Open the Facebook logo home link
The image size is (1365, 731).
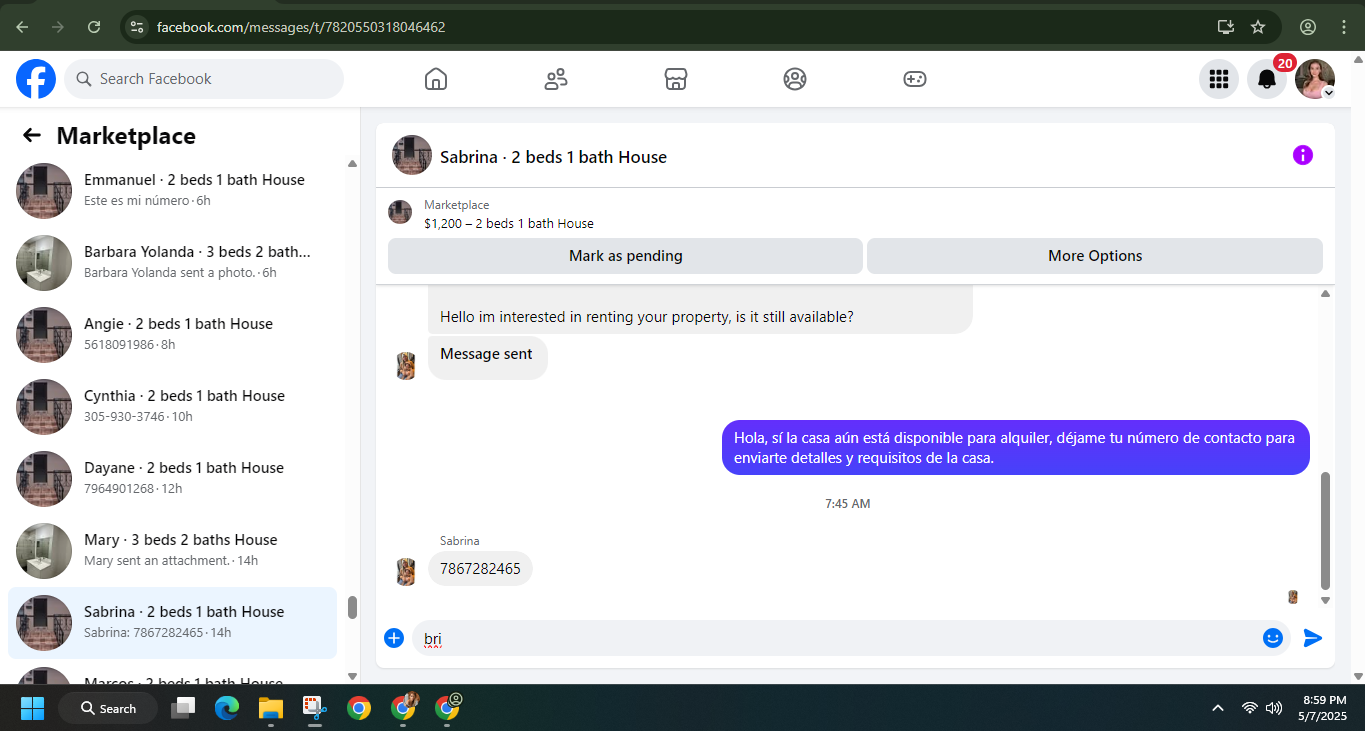[x=36, y=79]
